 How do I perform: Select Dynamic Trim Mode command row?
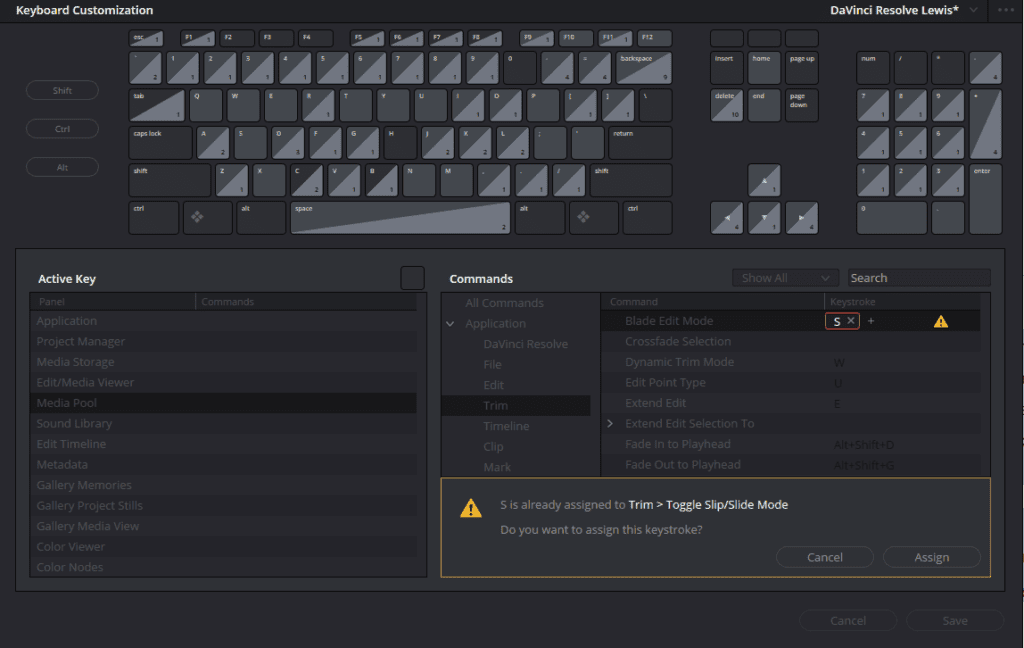pos(790,362)
